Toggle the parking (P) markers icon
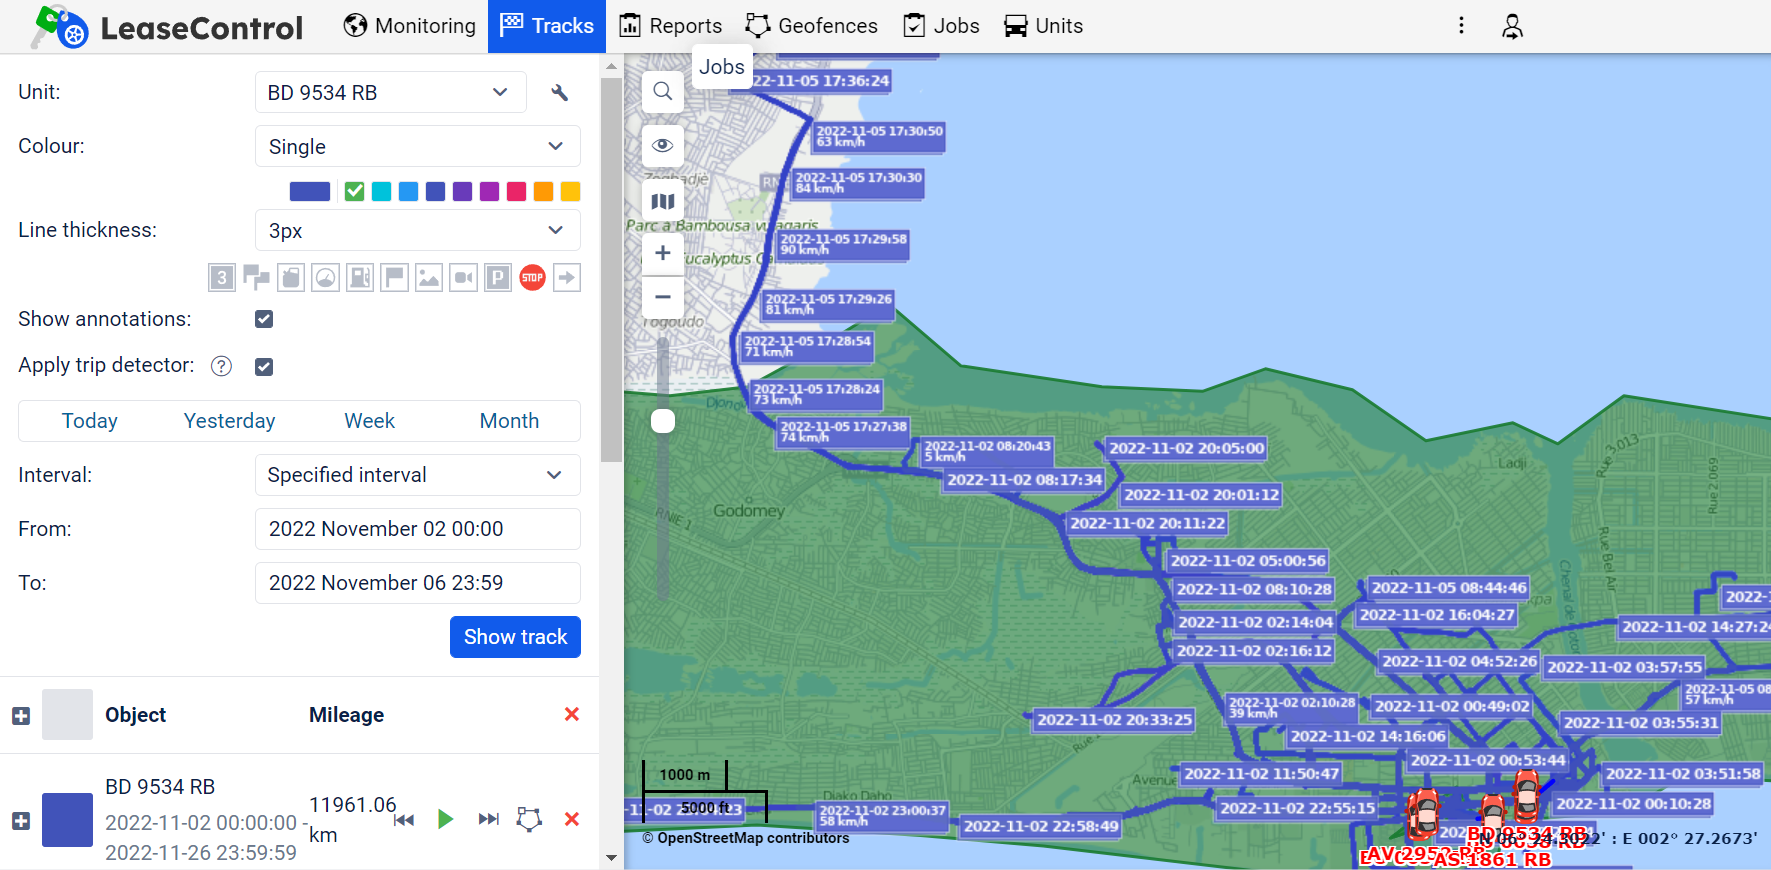This screenshot has width=1771, height=870. [498, 278]
